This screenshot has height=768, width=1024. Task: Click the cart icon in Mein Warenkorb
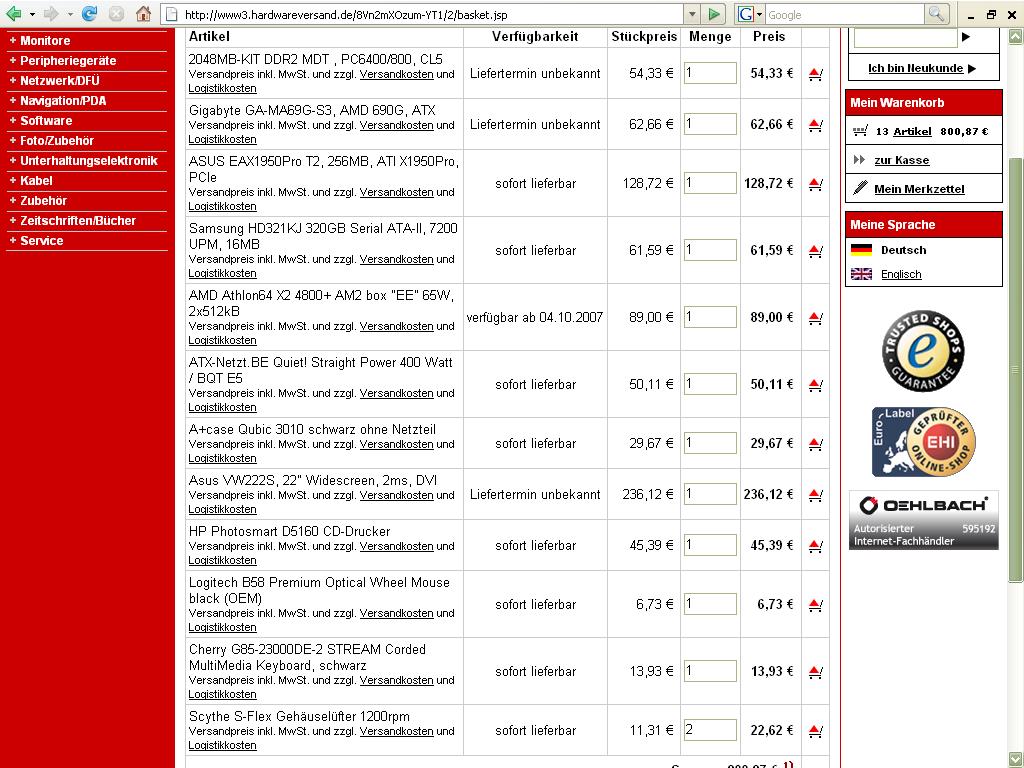860,131
